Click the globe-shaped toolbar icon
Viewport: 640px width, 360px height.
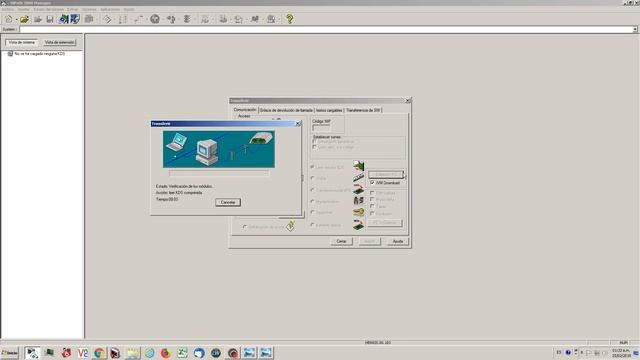click(155, 19)
